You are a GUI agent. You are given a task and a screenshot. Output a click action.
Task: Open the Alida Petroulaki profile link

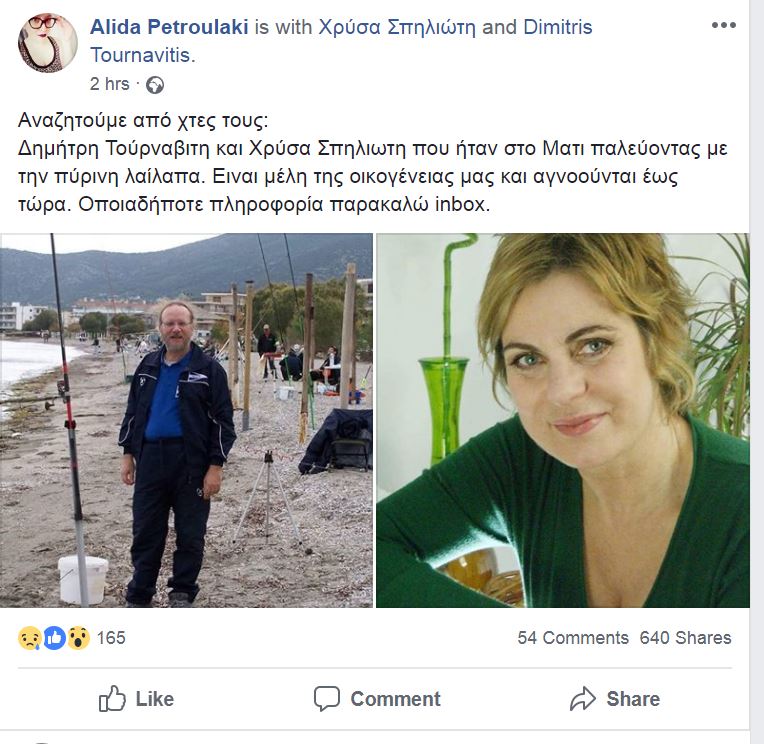click(169, 27)
